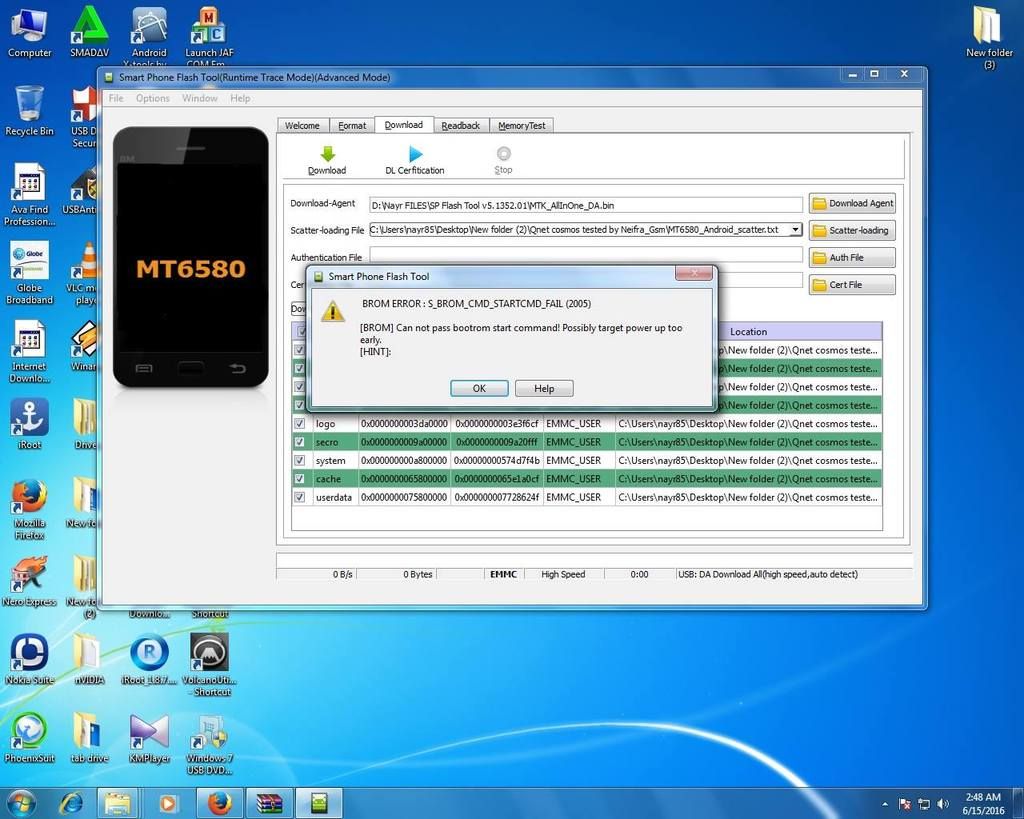Click OK in the BROM error dialog

(x=479, y=388)
